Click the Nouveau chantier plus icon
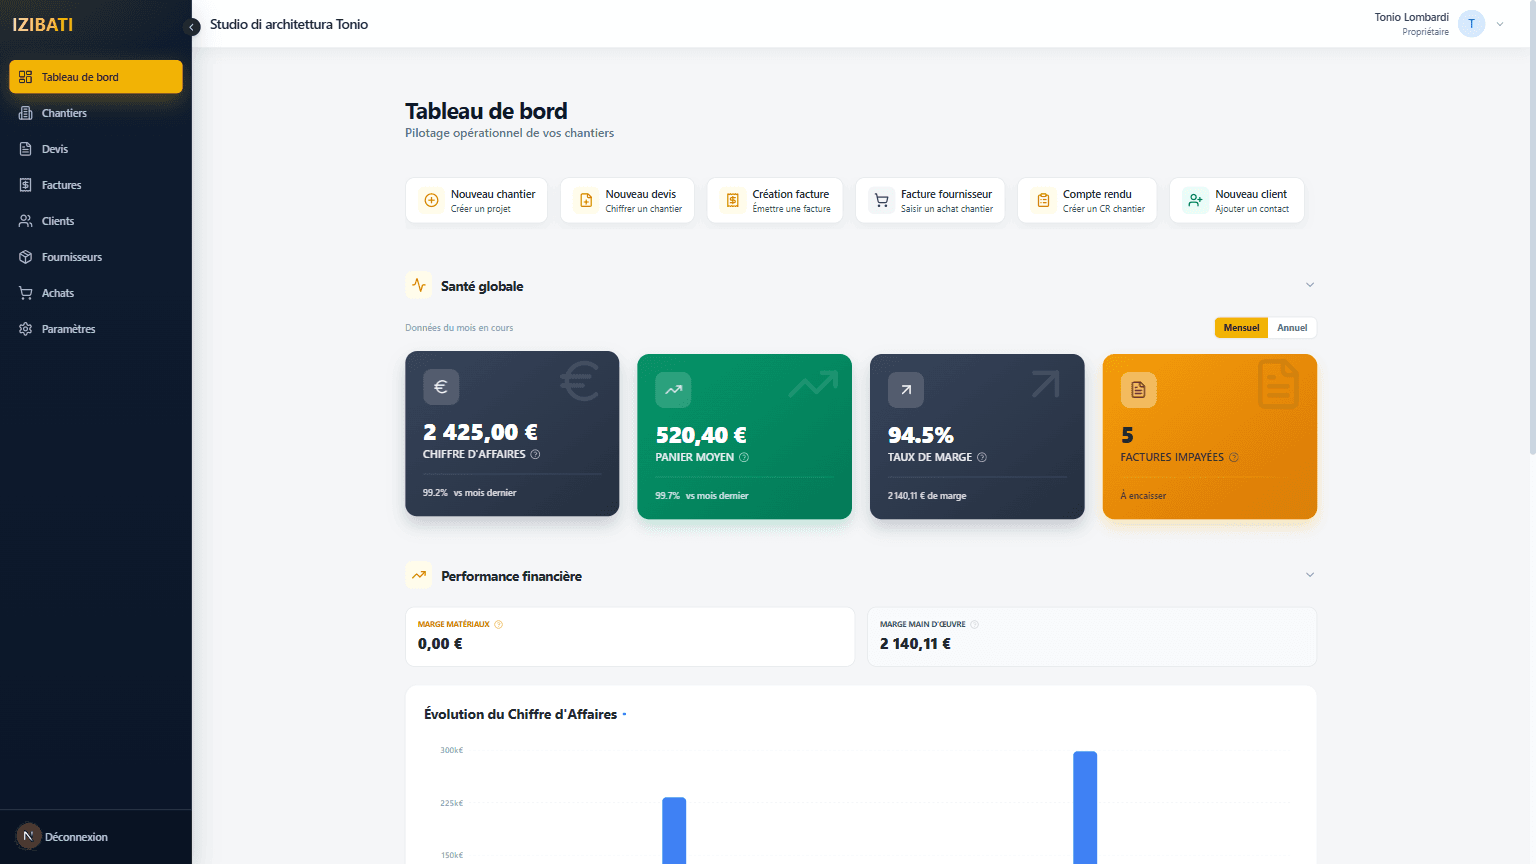 431,201
